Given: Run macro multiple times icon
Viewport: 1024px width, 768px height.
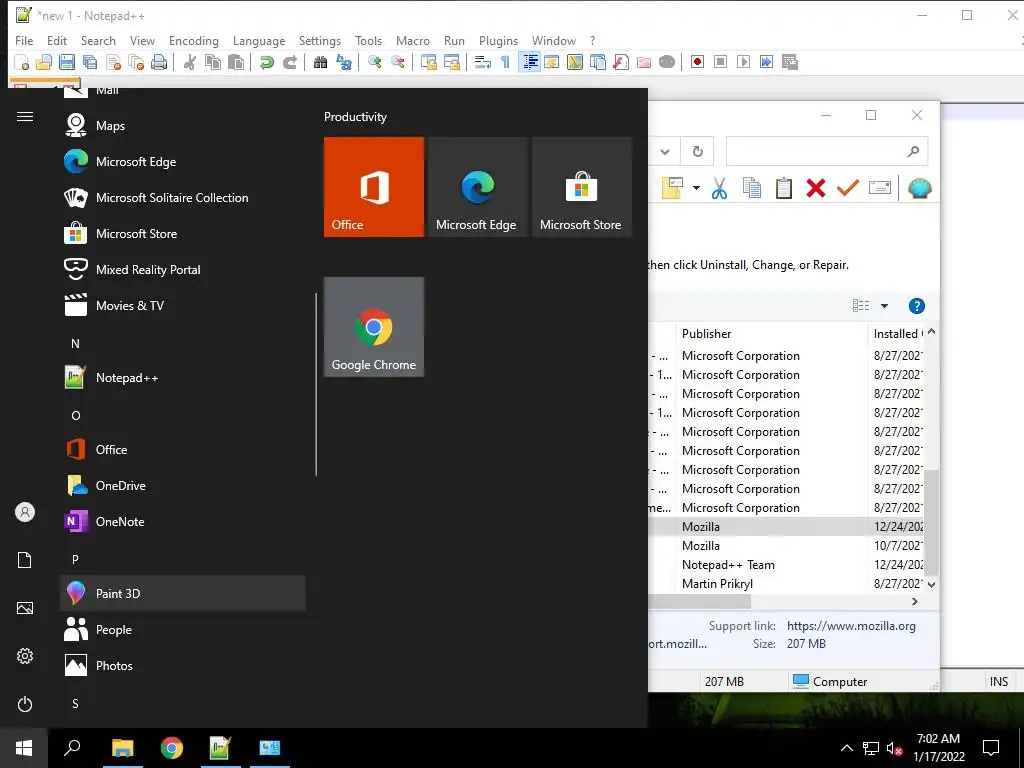Looking at the screenshot, I should (767, 62).
